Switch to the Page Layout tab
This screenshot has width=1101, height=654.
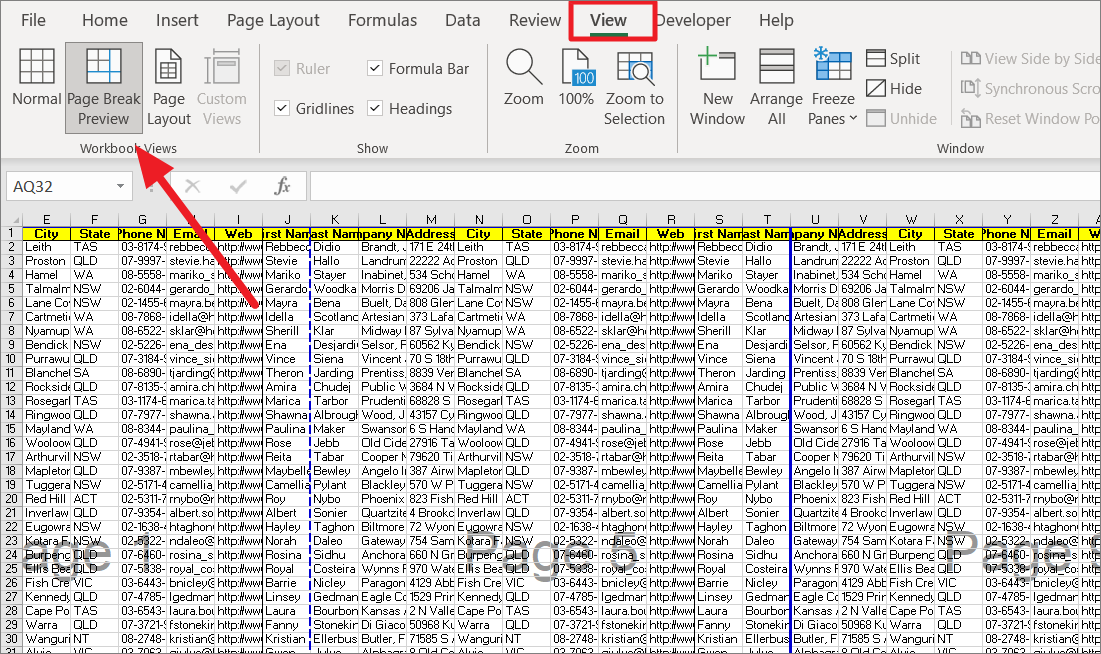tap(273, 20)
